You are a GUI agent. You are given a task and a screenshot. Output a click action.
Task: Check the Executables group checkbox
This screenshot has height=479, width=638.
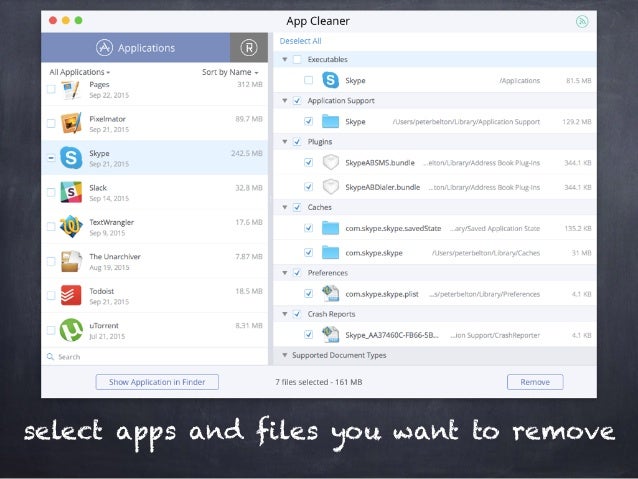click(297, 59)
